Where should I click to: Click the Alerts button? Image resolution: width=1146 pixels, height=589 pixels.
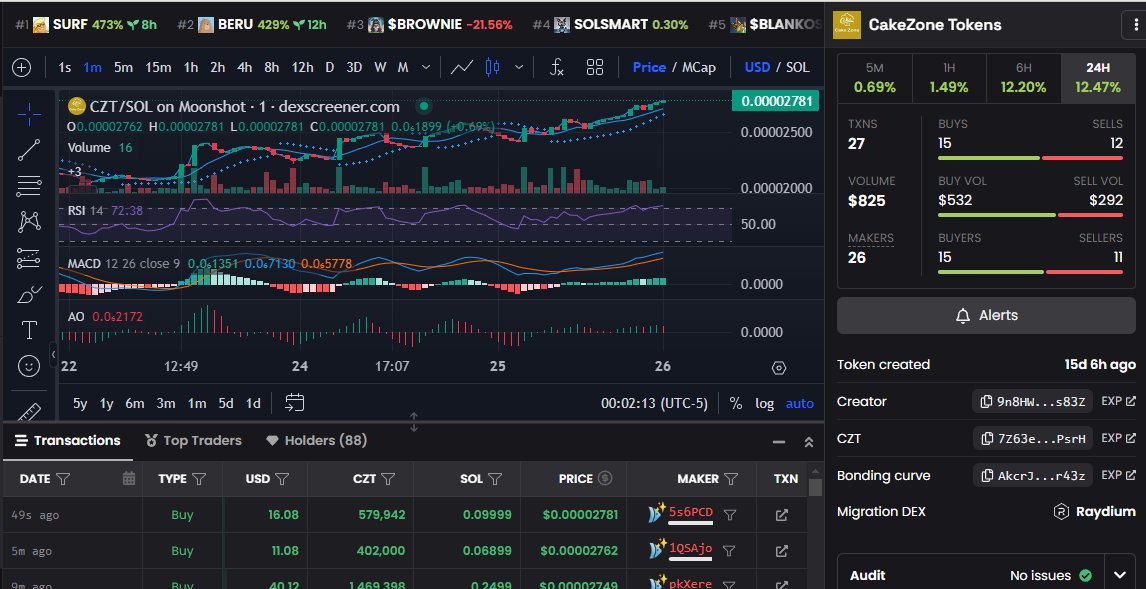tap(986, 316)
